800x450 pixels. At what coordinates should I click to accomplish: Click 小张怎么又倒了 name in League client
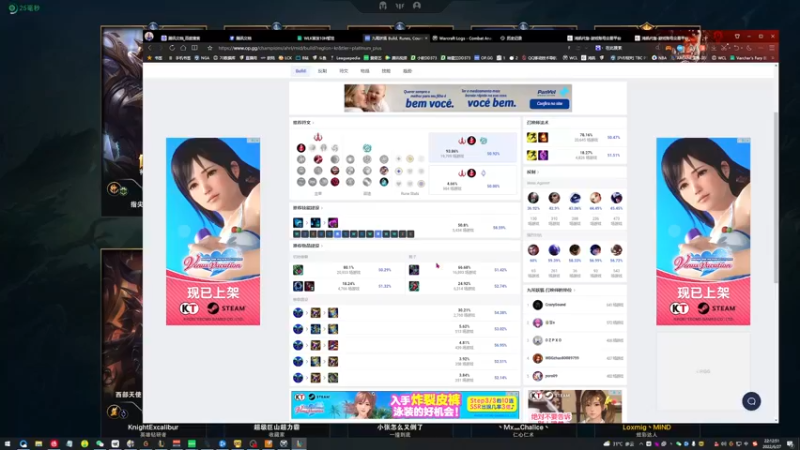tap(400, 427)
